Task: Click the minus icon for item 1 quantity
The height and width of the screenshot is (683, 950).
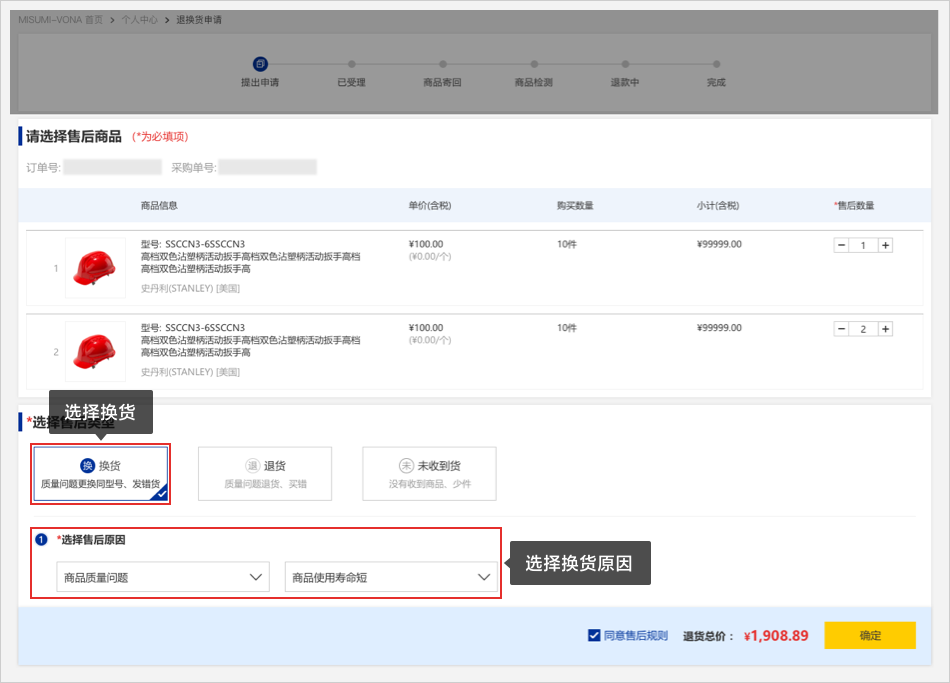Action: (x=841, y=245)
